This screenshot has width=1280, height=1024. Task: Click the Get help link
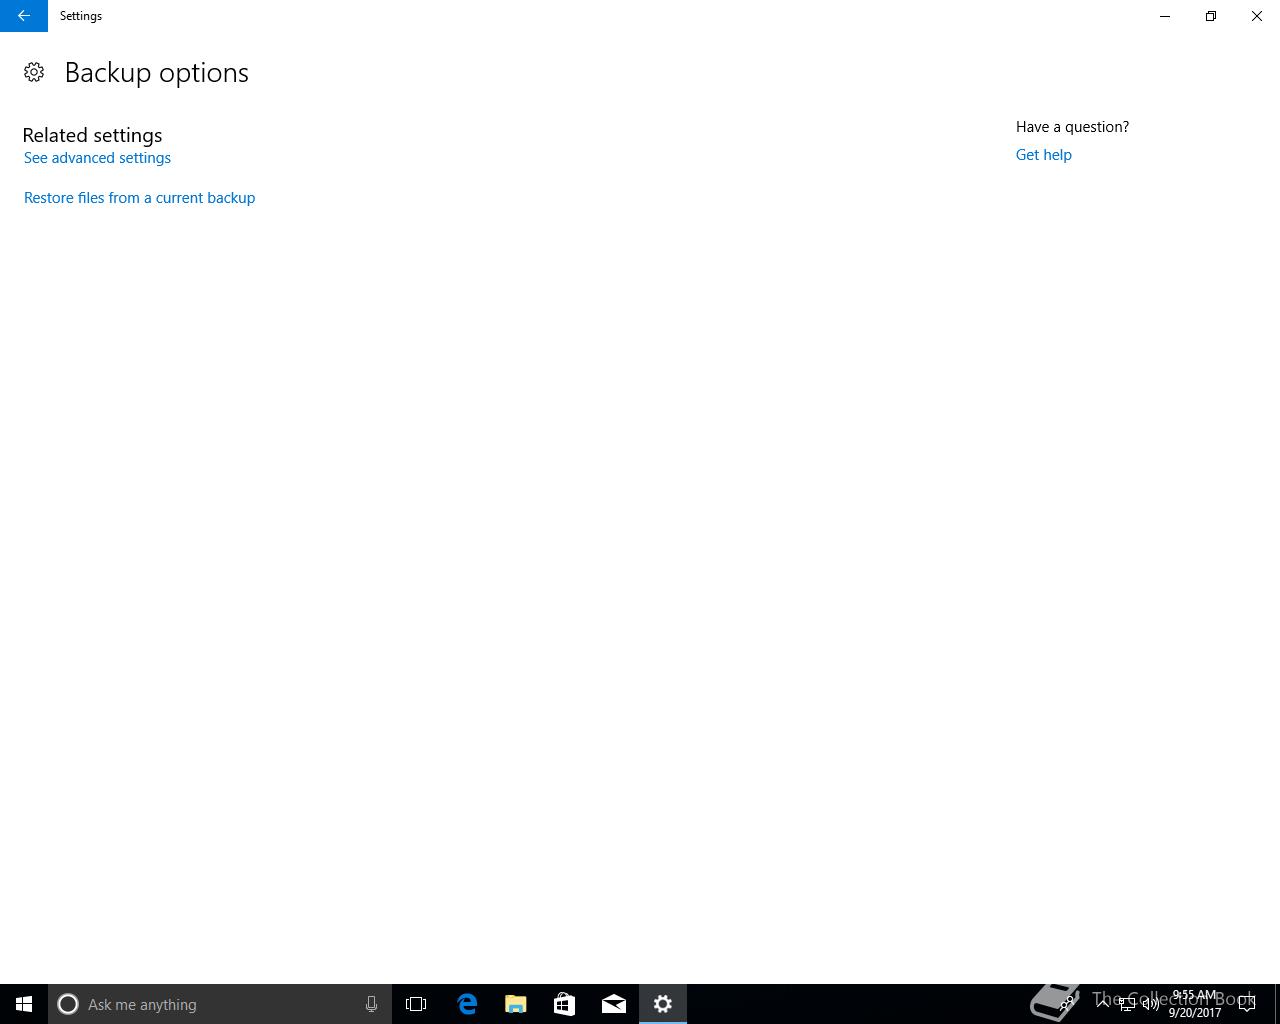coord(1043,155)
